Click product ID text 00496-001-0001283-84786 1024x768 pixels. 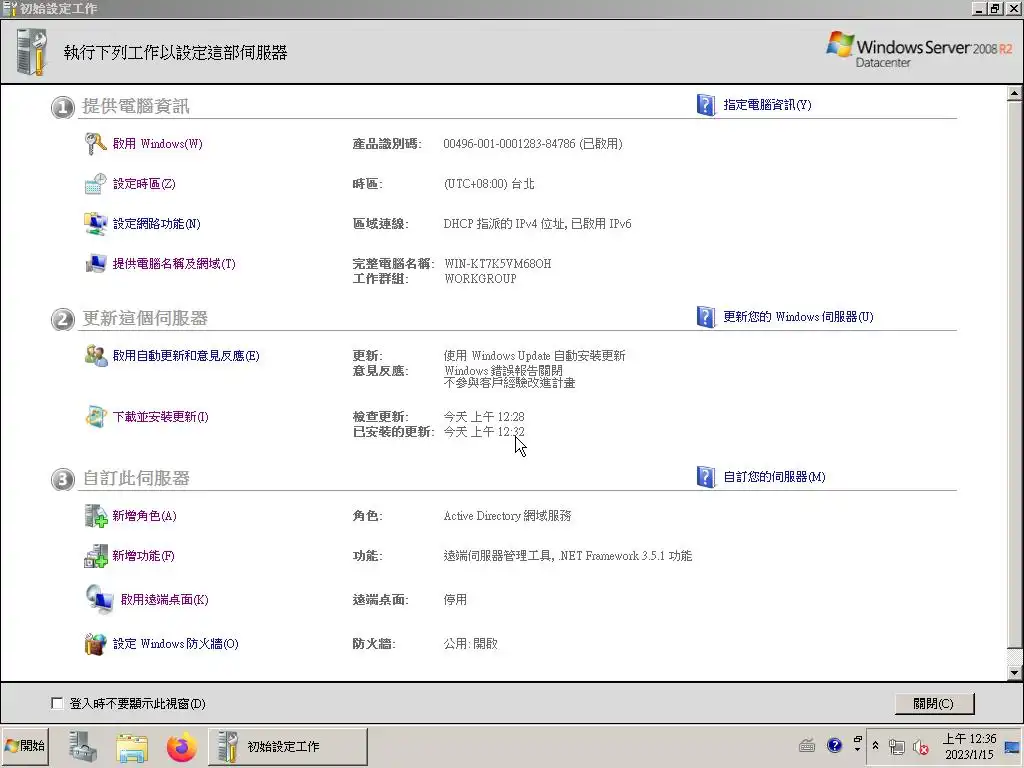[509, 144]
